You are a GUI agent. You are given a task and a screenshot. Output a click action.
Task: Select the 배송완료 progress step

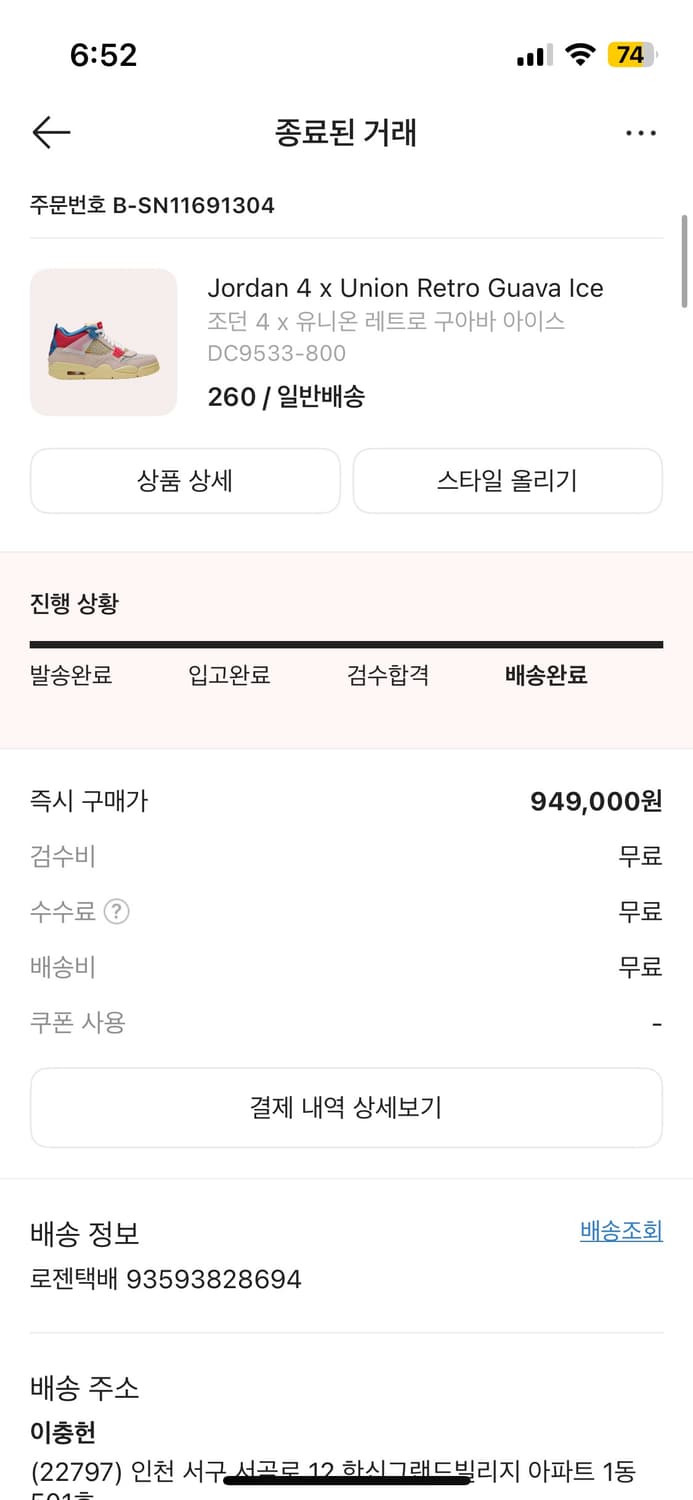(x=545, y=675)
